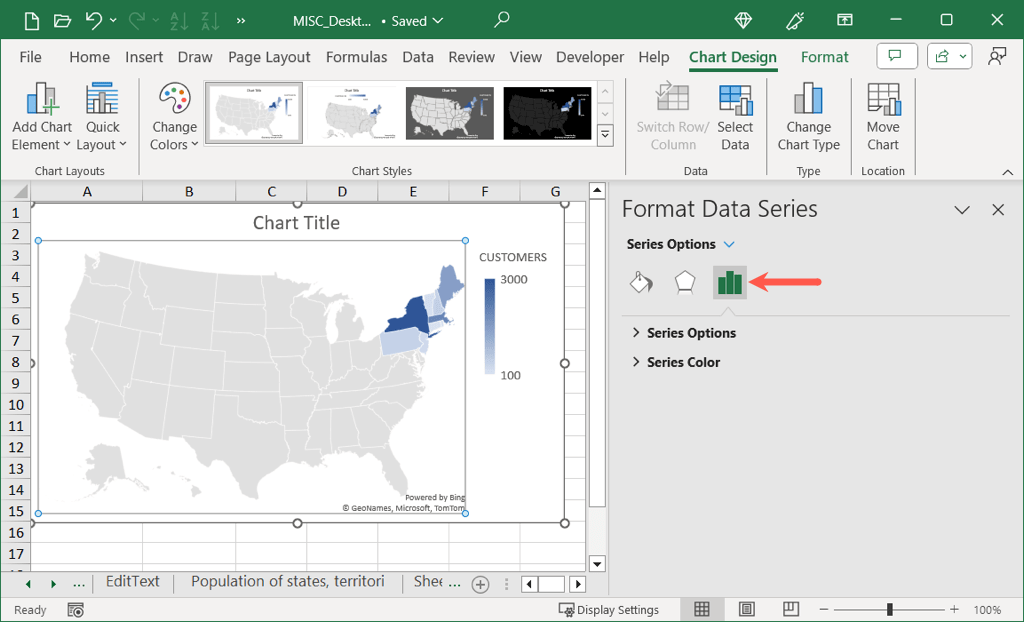This screenshot has width=1024, height=622.
Task: Expand the Series Color section
Action: pyautogui.click(x=683, y=362)
